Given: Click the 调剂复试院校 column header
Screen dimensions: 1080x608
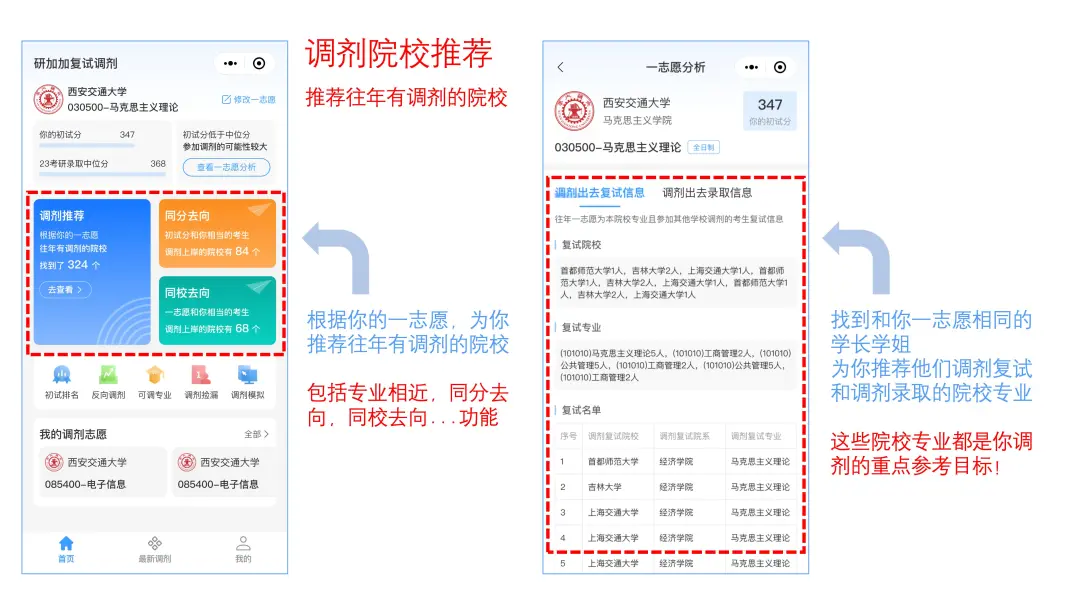Looking at the screenshot, I should 613,436.
